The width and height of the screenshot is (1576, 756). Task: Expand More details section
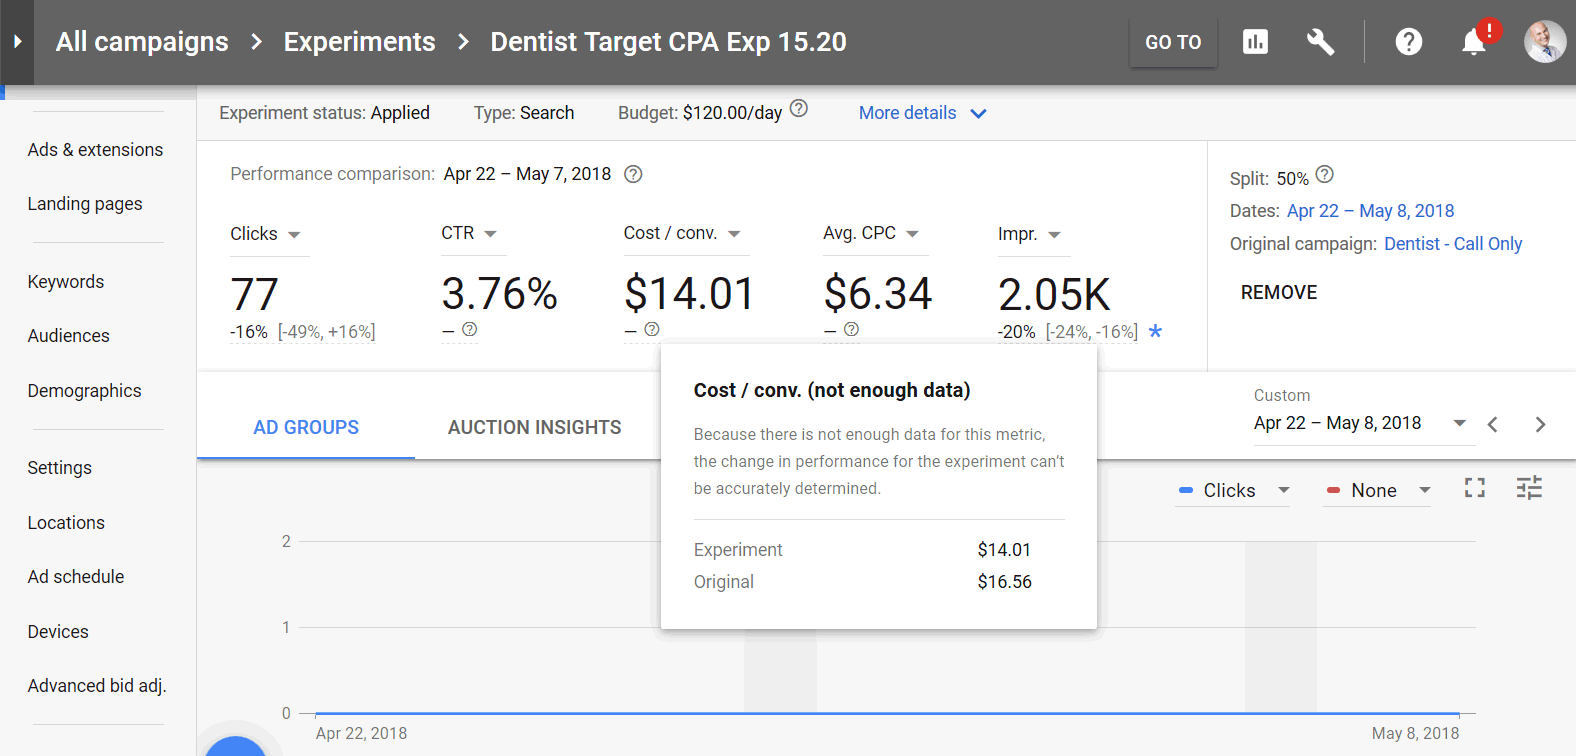[922, 113]
